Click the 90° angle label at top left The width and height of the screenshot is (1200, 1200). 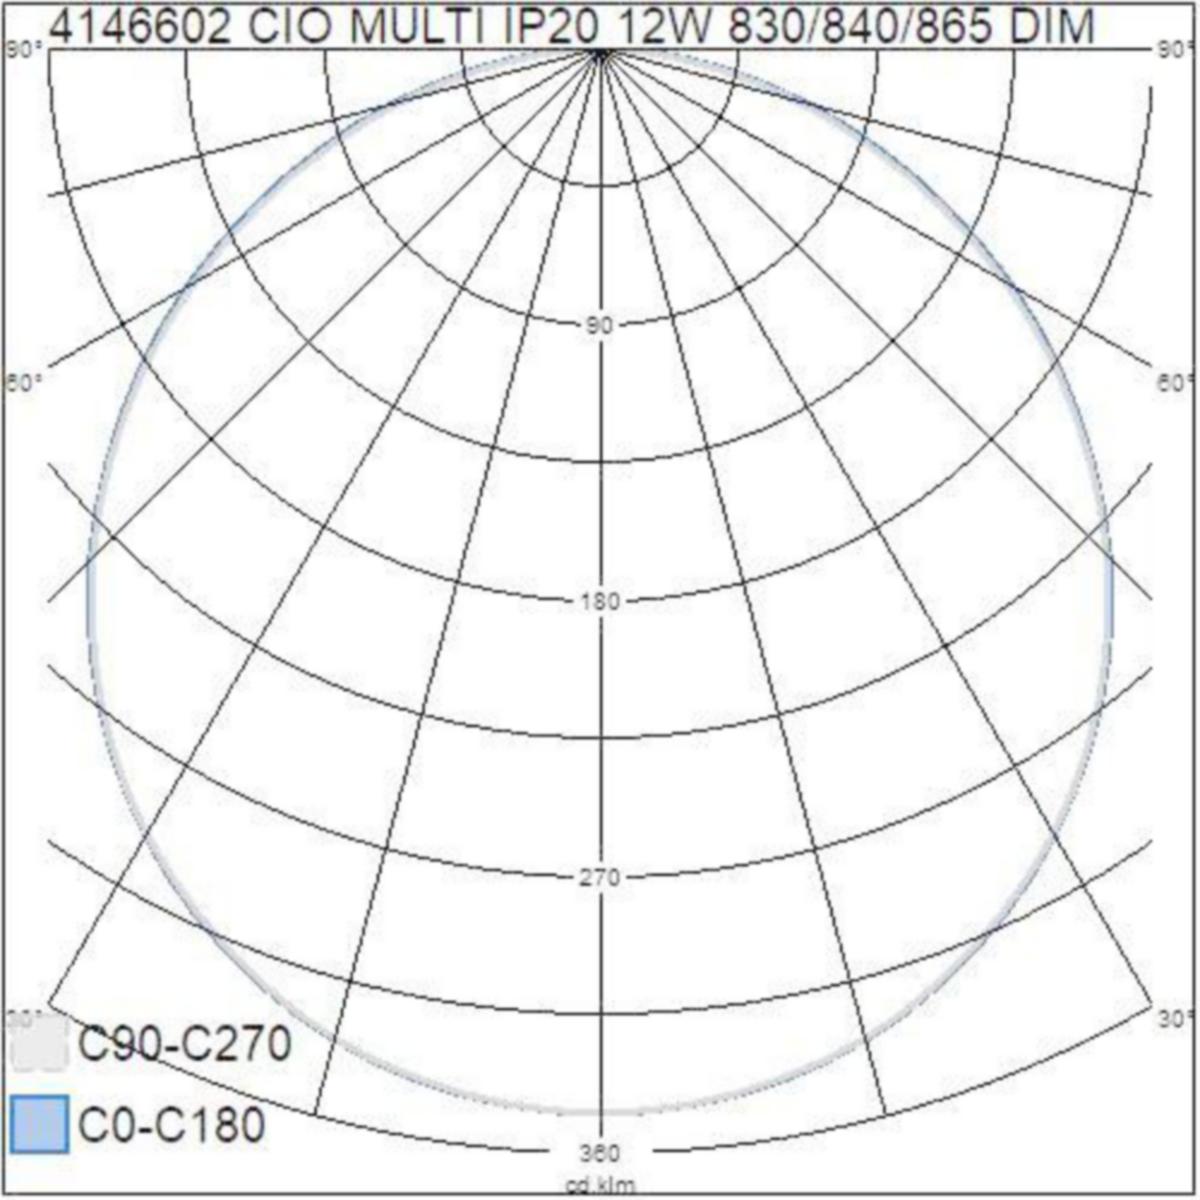click(22, 52)
